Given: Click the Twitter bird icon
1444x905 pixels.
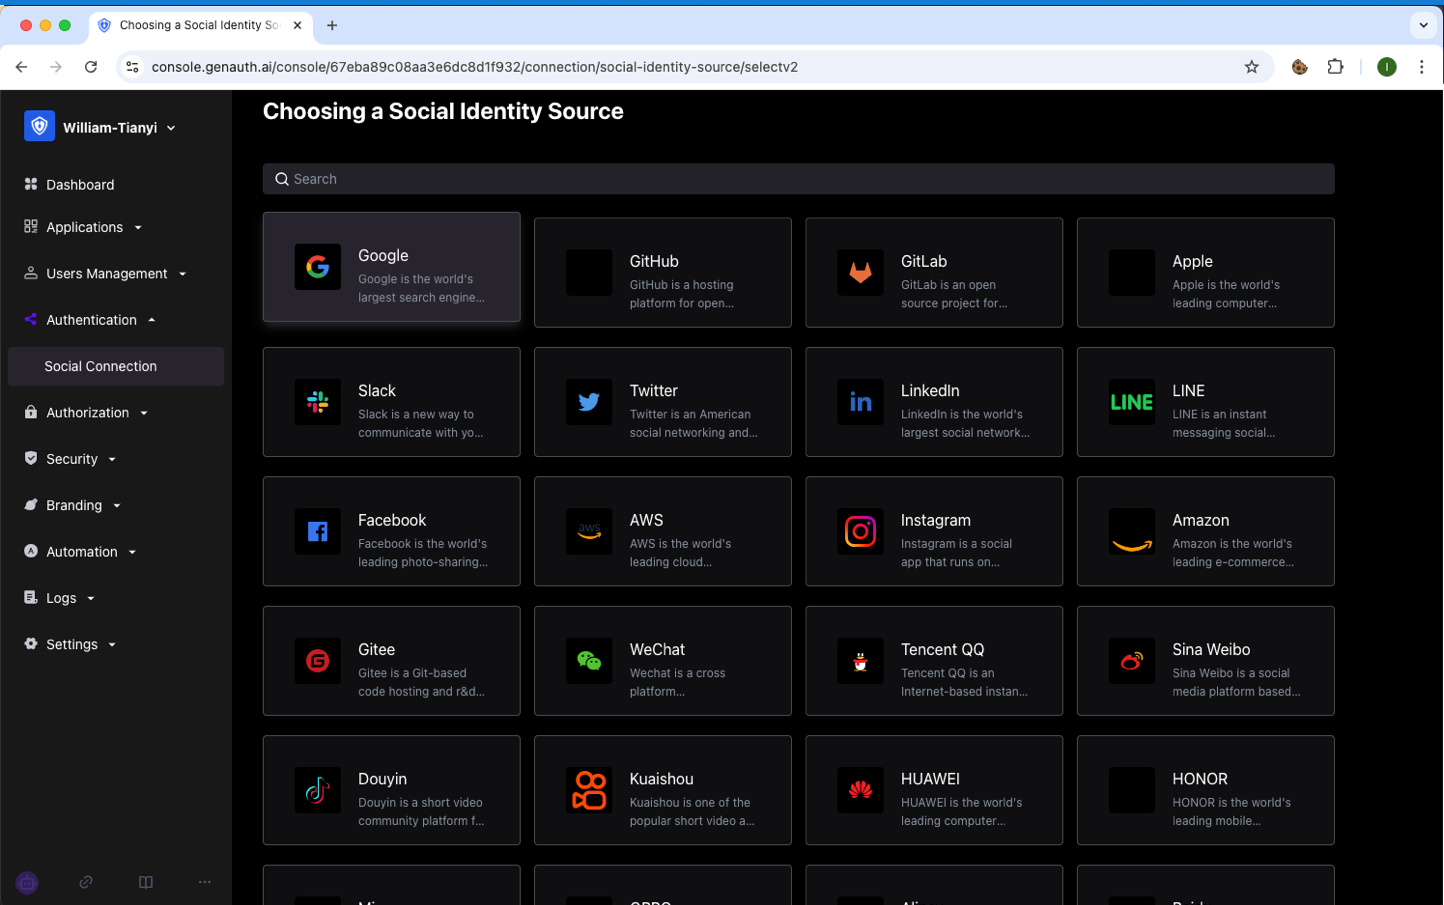Looking at the screenshot, I should point(589,402).
